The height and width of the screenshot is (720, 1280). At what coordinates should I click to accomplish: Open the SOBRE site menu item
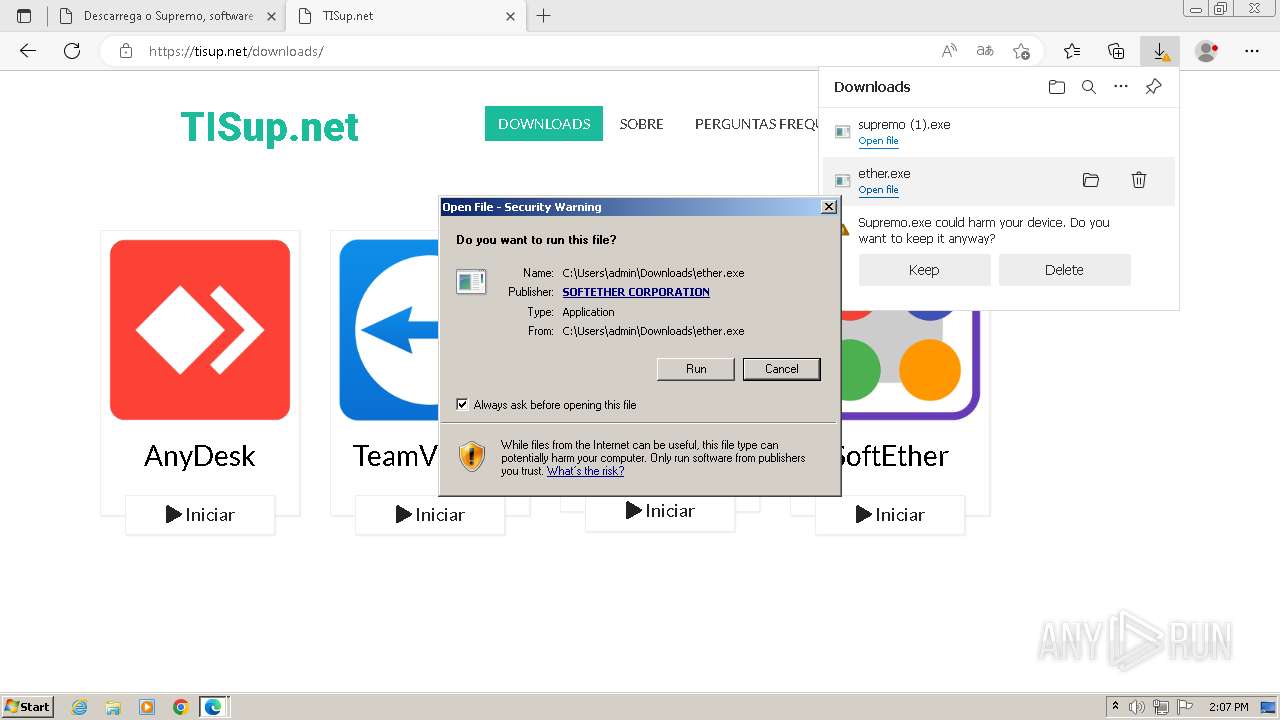pyautogui.click(x=641, y=124)
